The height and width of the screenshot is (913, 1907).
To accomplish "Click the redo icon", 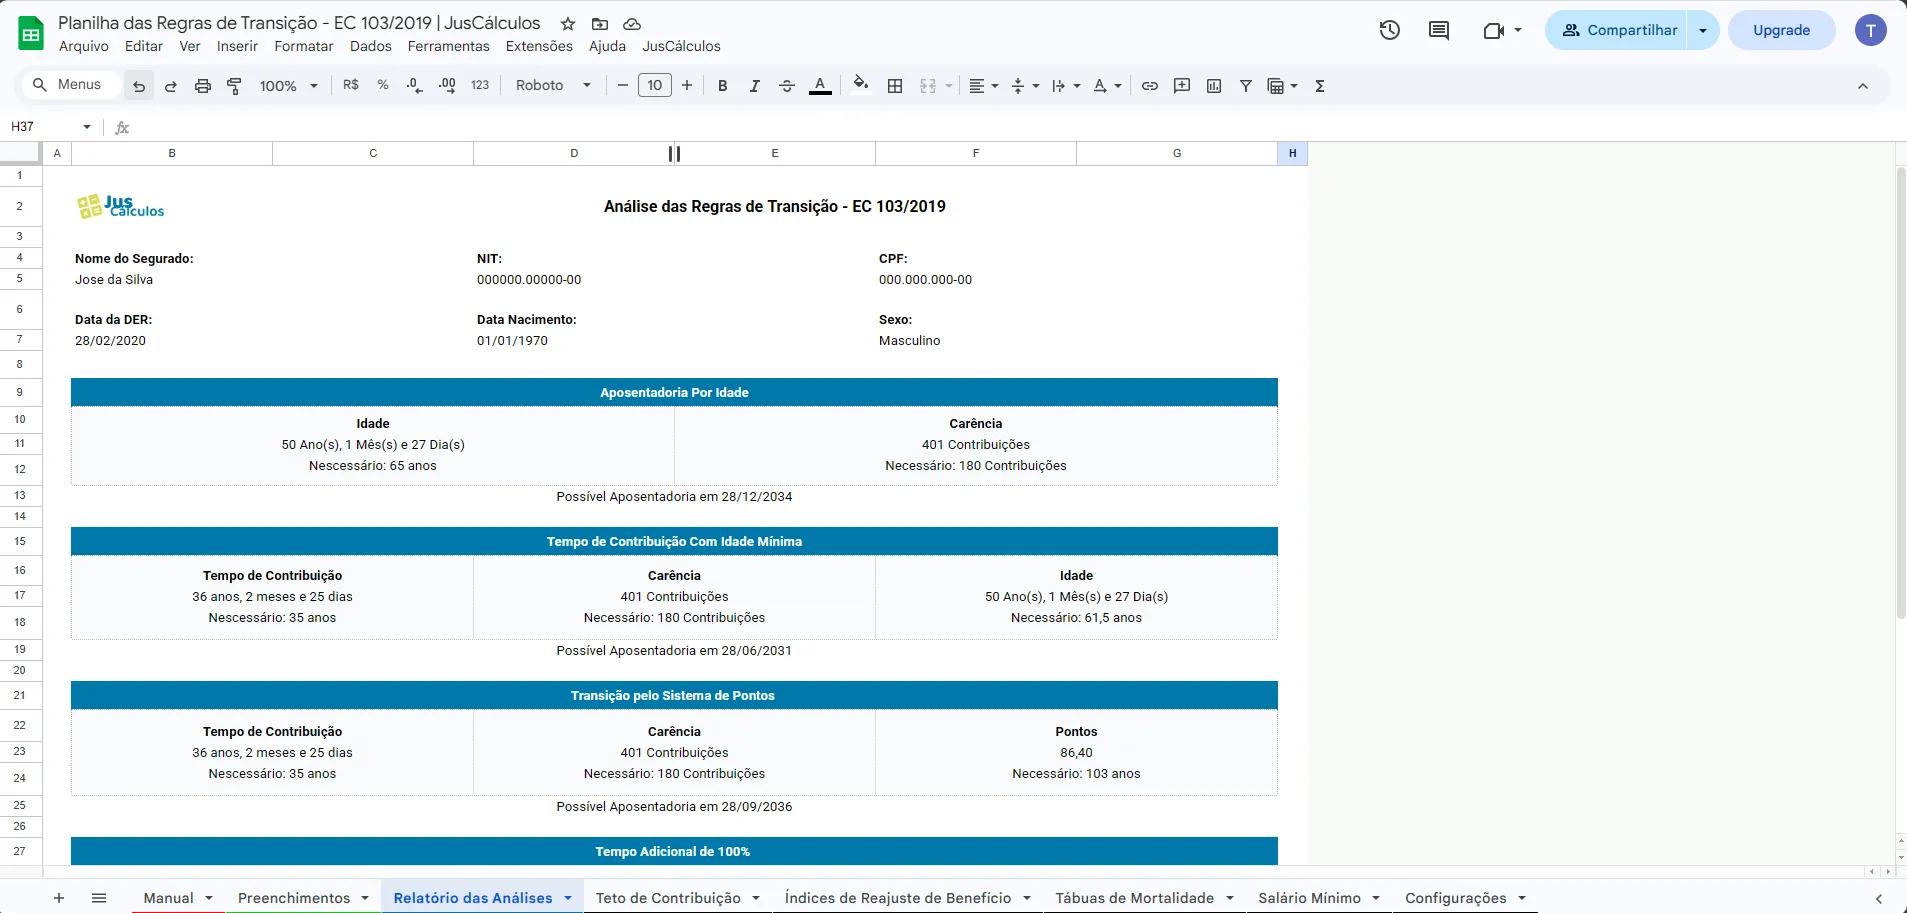I will tap(171, 86).
